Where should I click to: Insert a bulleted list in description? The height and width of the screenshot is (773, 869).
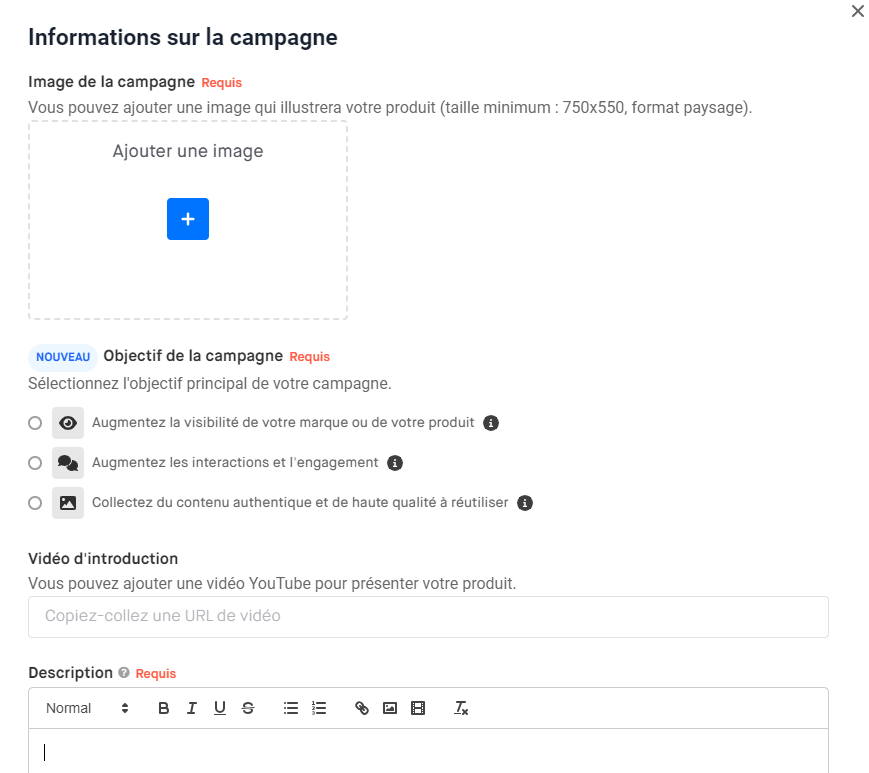[291, 708]
